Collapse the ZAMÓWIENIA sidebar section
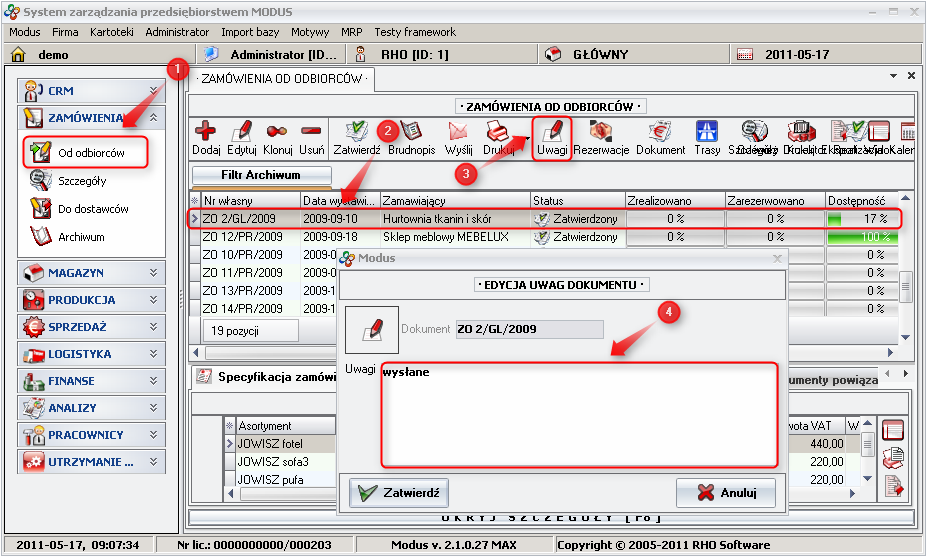Screen dimensions: 927x557 click(x=153, y=118)
